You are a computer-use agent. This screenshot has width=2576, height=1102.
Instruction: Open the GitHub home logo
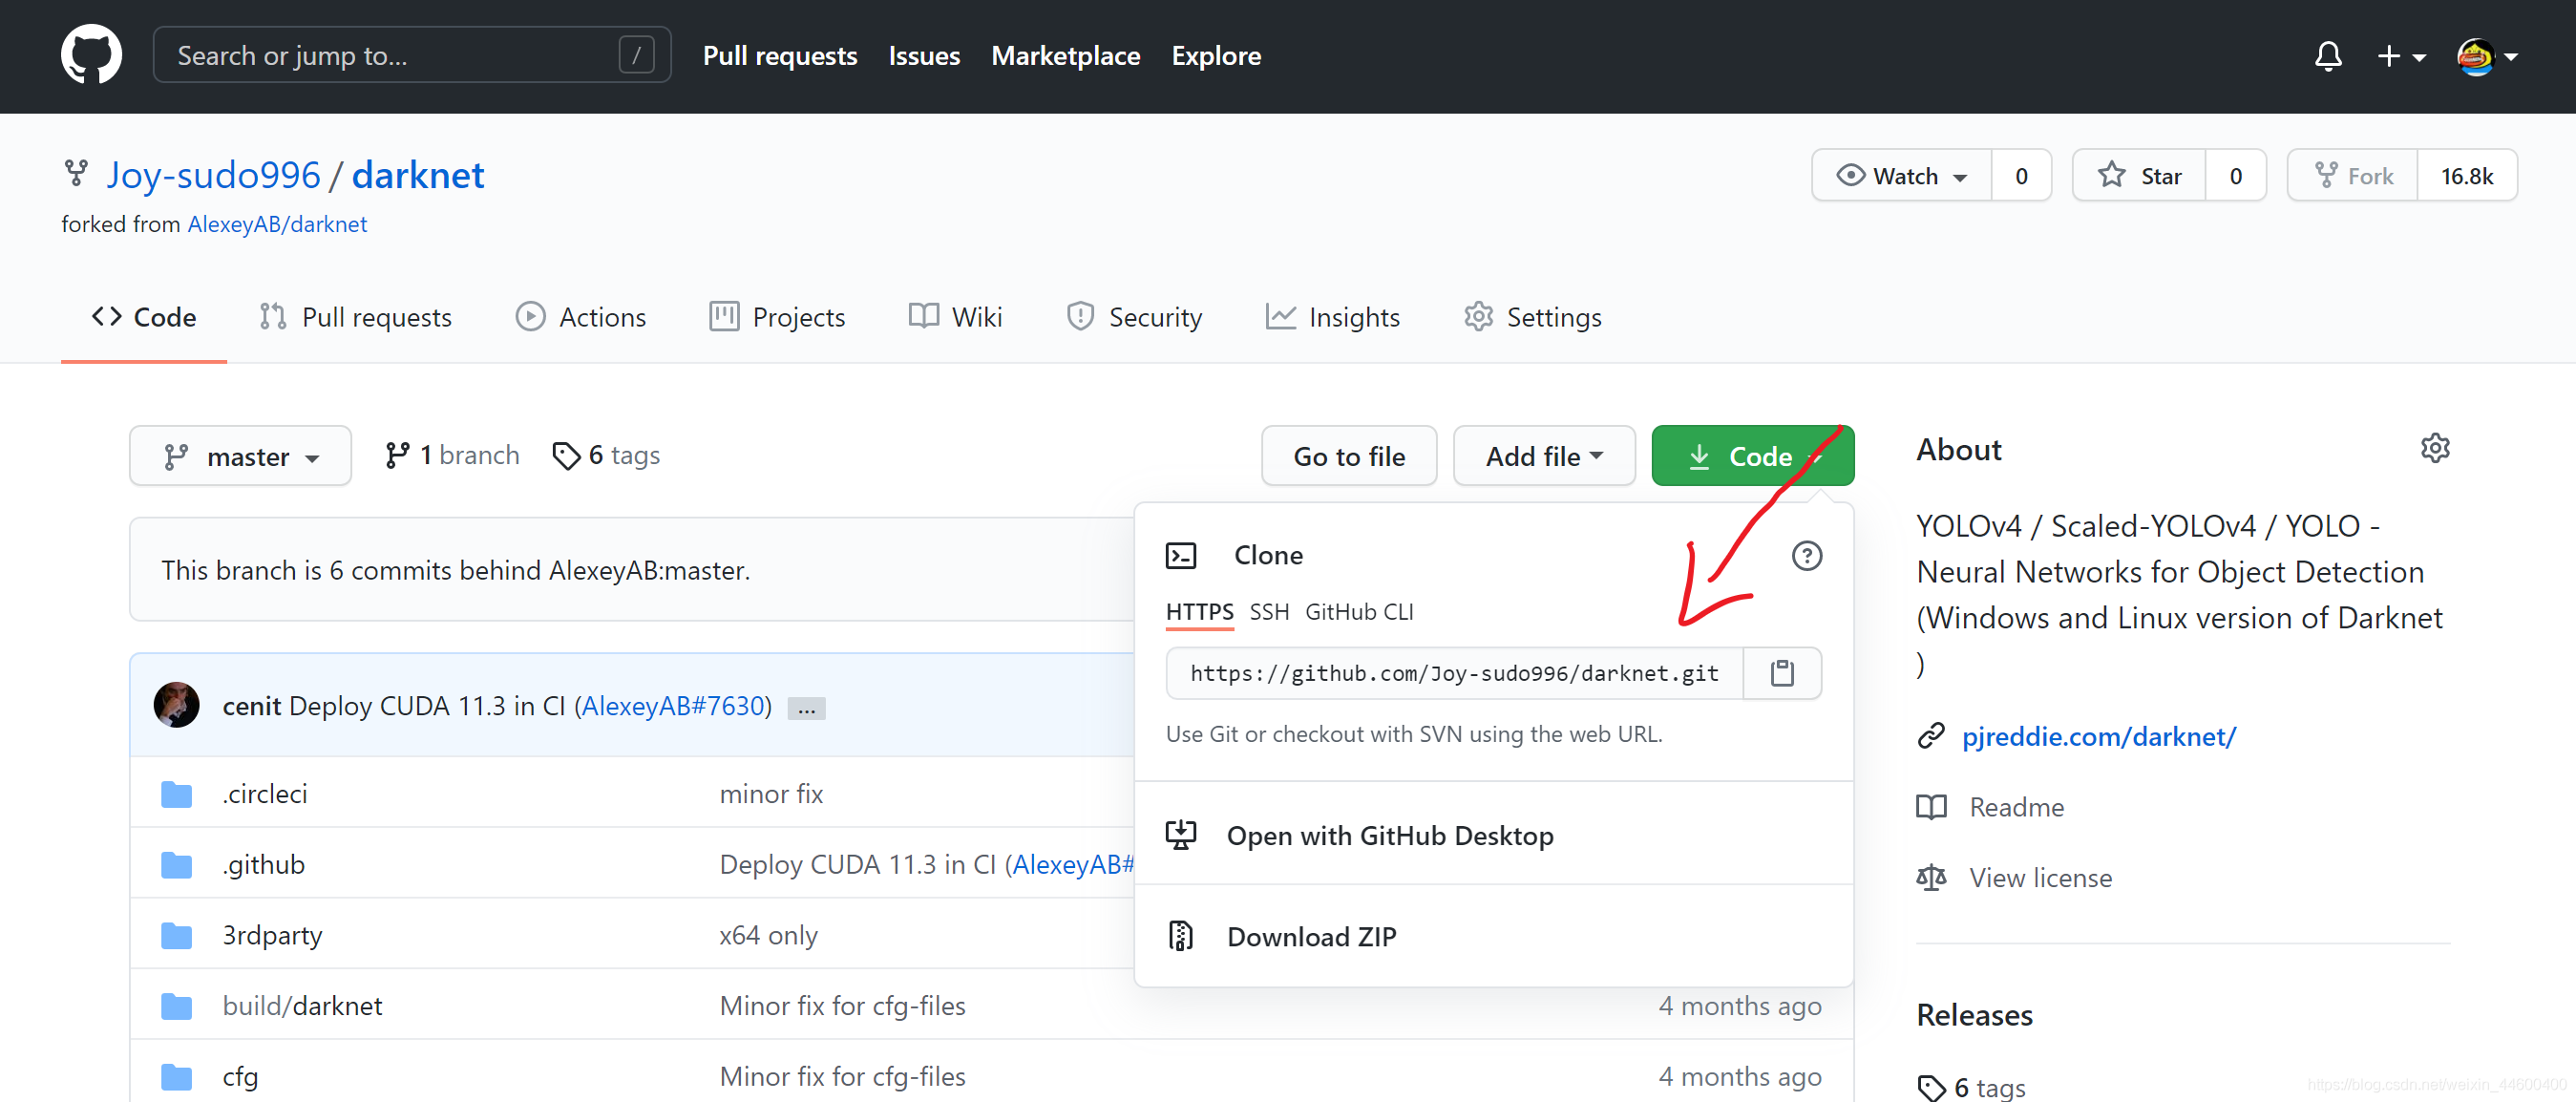pos(91,55)
